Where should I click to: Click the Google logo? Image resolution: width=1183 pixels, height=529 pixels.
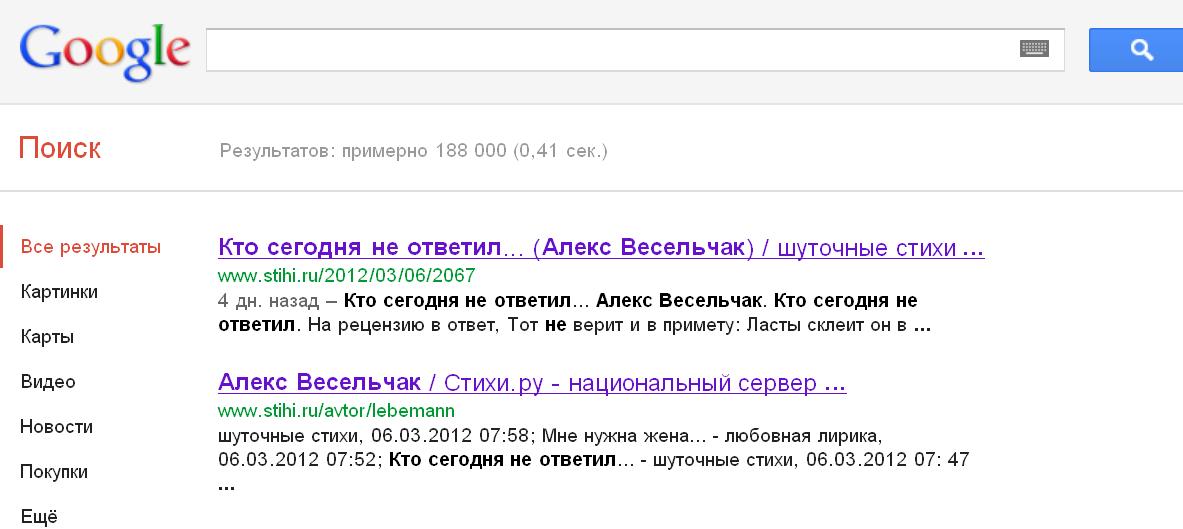point(104,50)
